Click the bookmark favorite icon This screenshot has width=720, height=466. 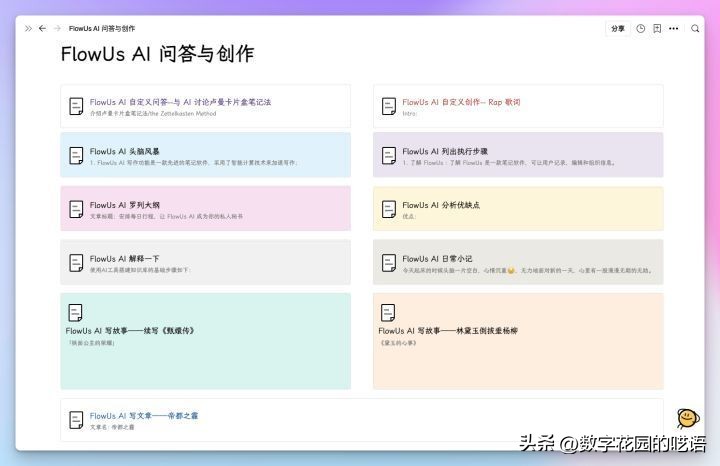(x=657, y=28)
